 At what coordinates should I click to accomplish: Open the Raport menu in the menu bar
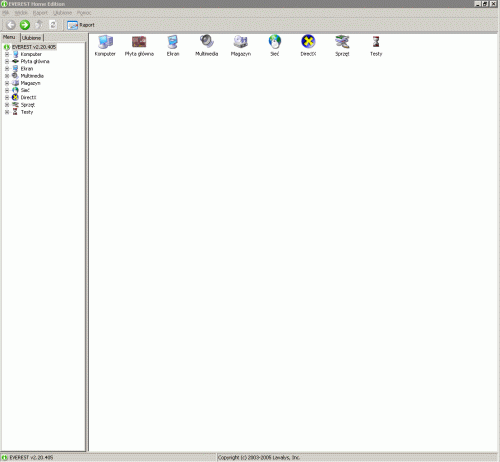[40, 13]
